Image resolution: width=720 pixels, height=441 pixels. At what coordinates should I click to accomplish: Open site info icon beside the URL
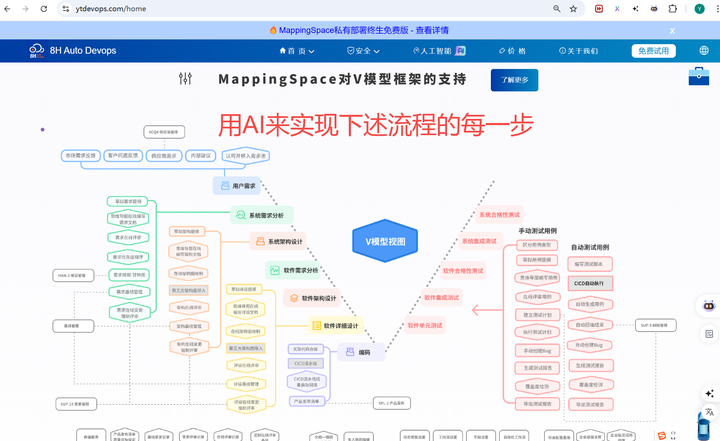66,9
